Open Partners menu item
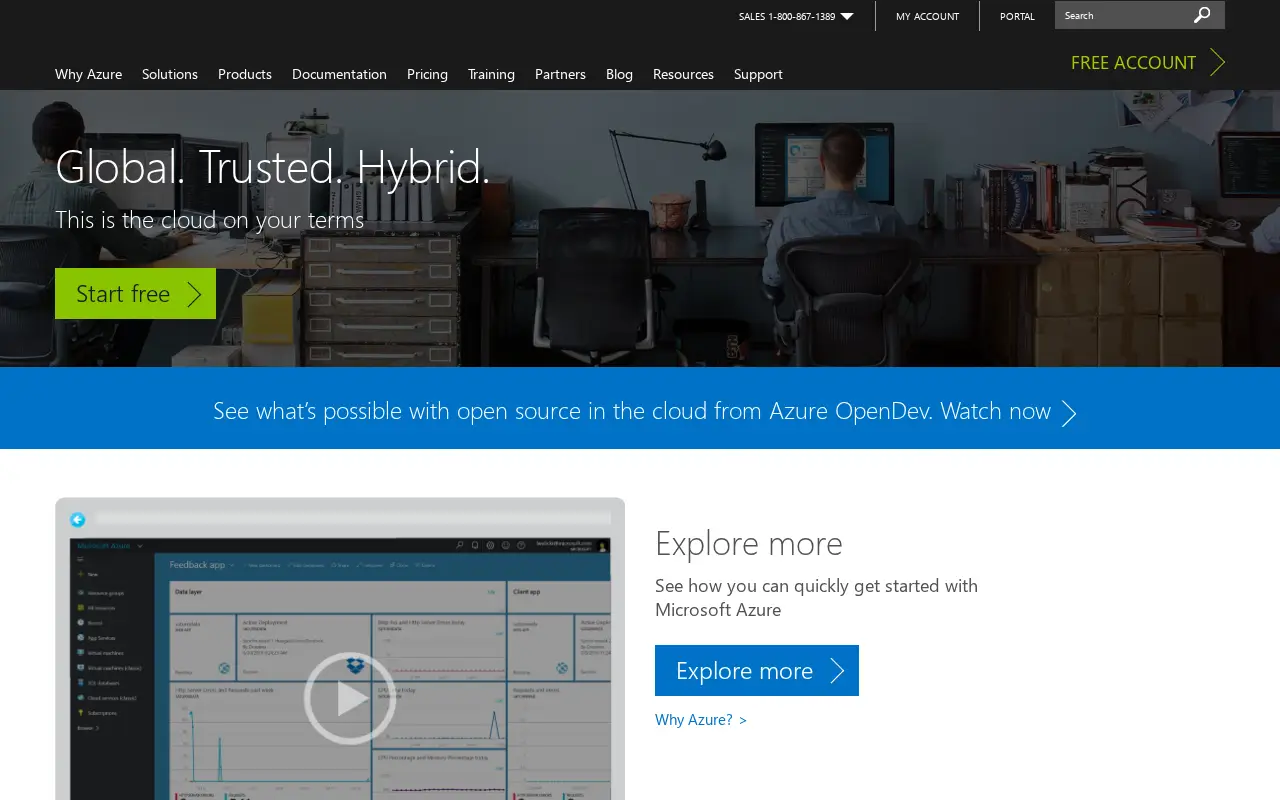 (x=560, y=74)
